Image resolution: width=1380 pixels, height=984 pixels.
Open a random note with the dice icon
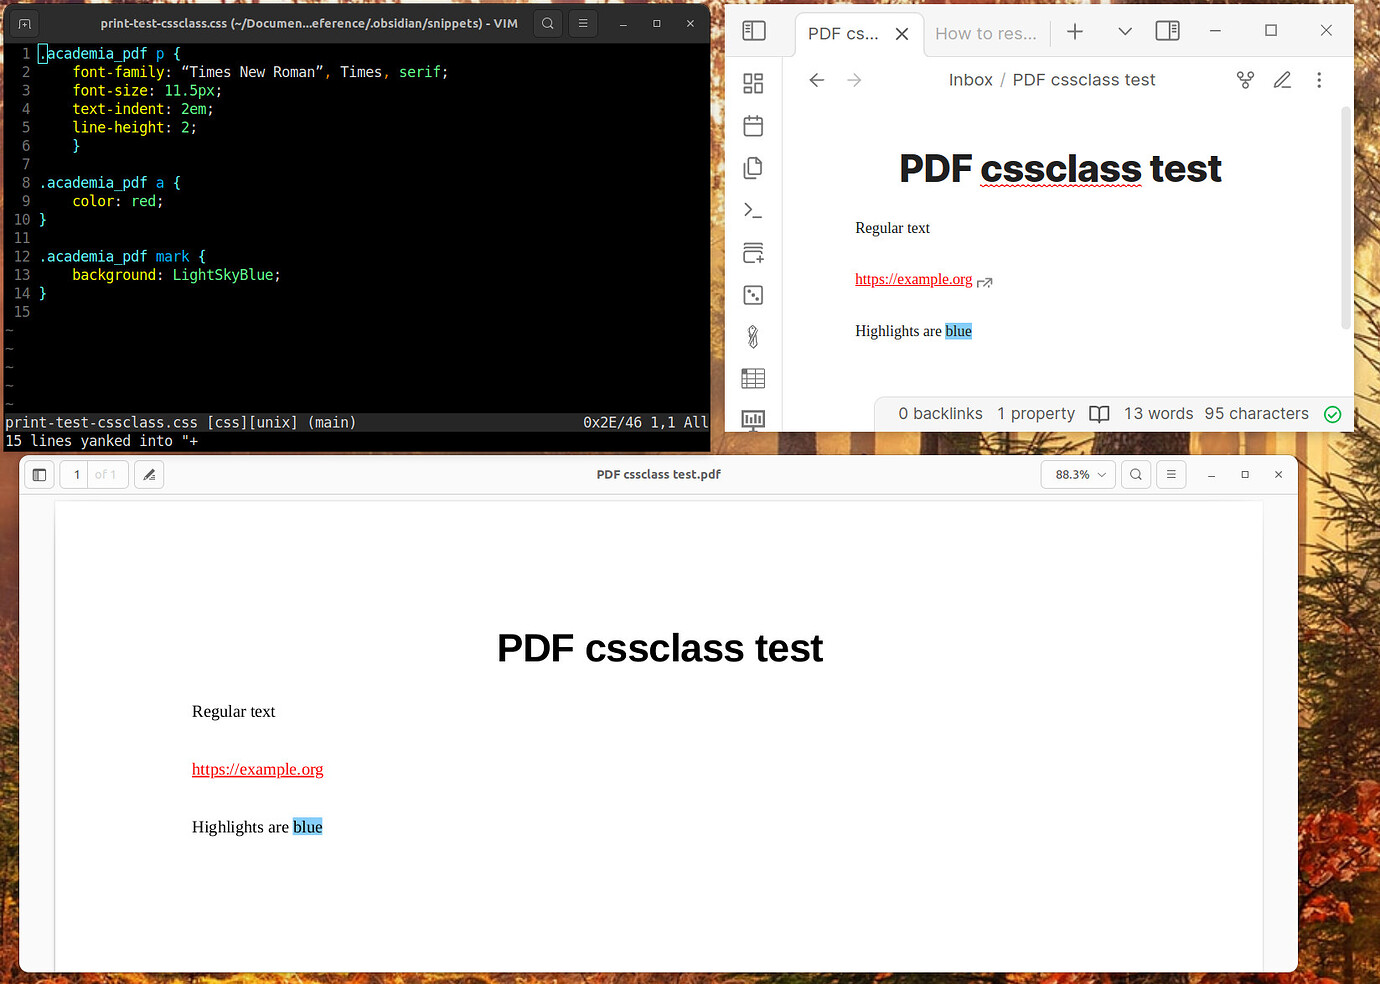(753, 294)
